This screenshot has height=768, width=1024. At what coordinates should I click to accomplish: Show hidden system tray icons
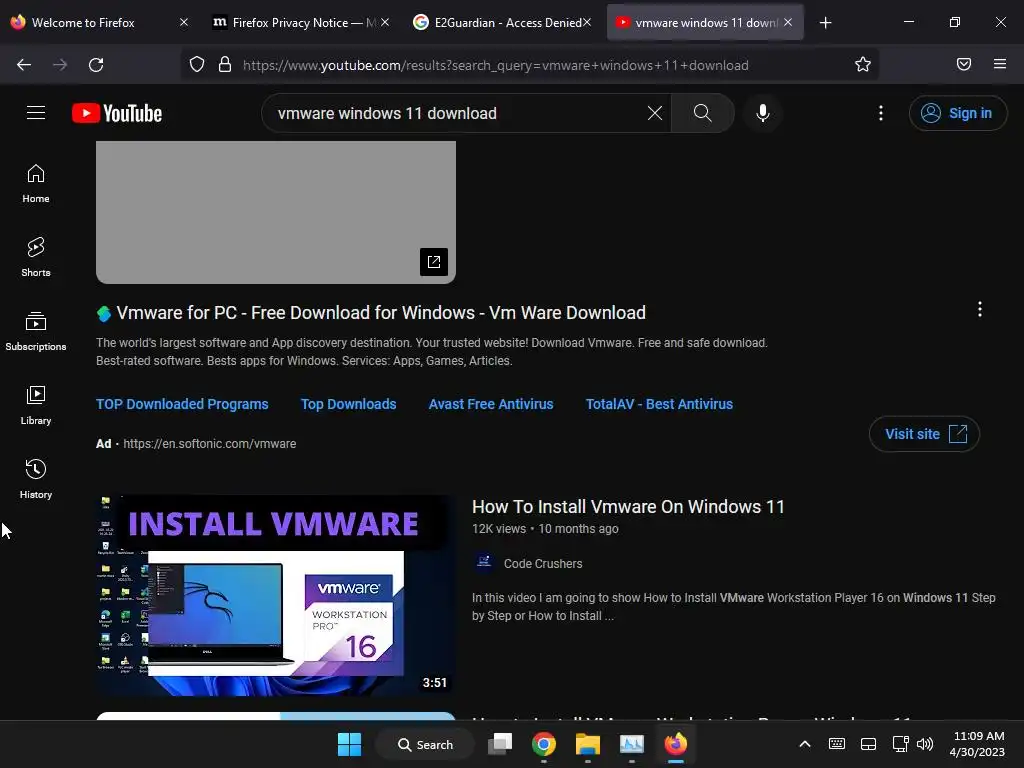(805, 744)
